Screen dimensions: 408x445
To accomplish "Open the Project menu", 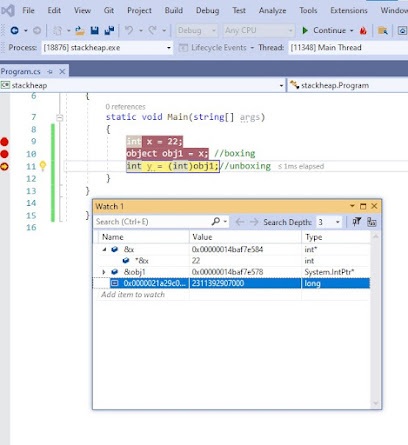I will [139, 11].
